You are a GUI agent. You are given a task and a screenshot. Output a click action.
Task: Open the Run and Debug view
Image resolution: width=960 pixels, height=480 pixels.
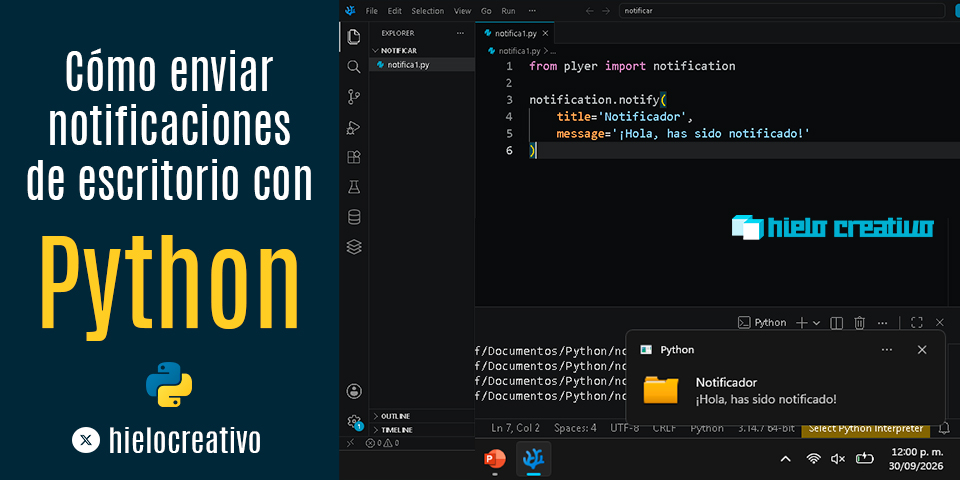[x=354, y=127]
